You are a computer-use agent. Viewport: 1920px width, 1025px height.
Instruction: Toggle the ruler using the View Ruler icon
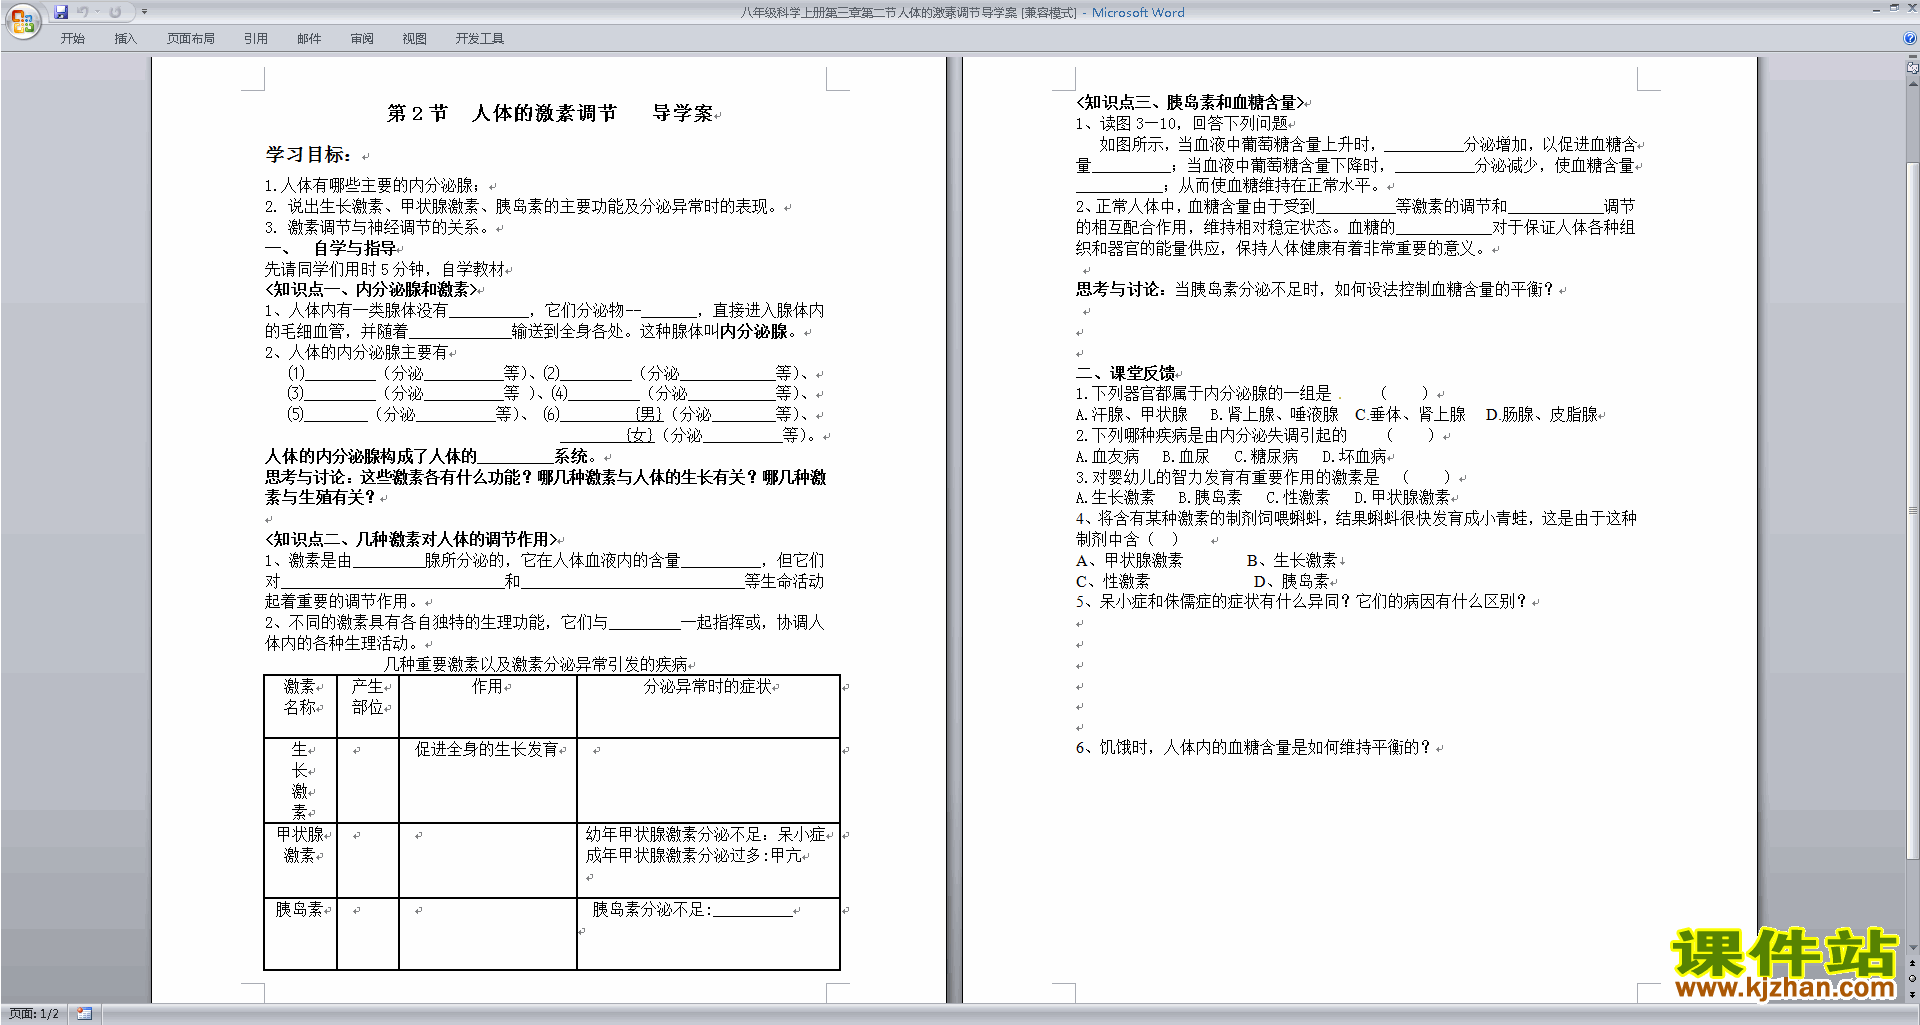coord(1913,68)
